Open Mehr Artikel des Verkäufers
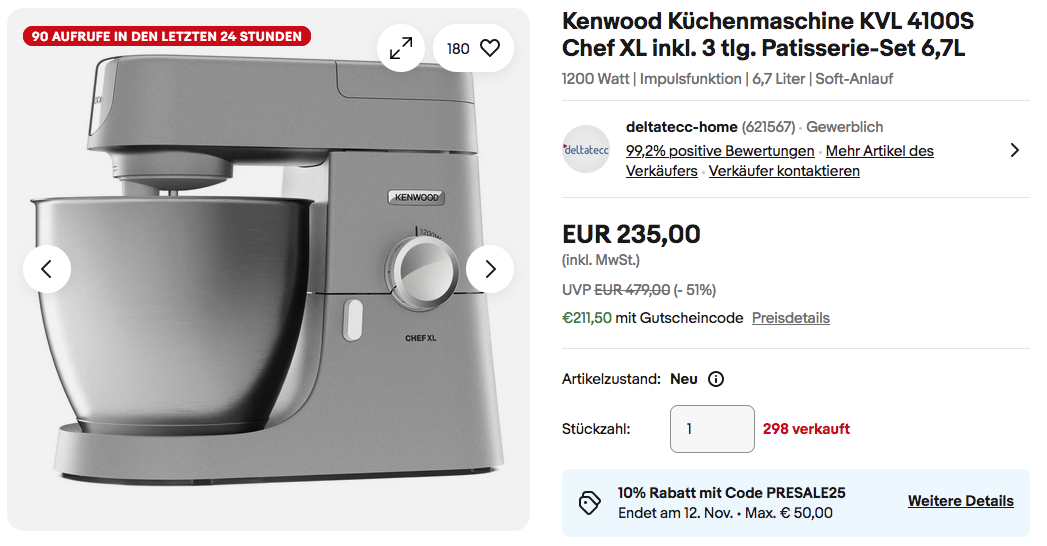This screenshot has height=546, width=1047. click(x=880, y=151)
